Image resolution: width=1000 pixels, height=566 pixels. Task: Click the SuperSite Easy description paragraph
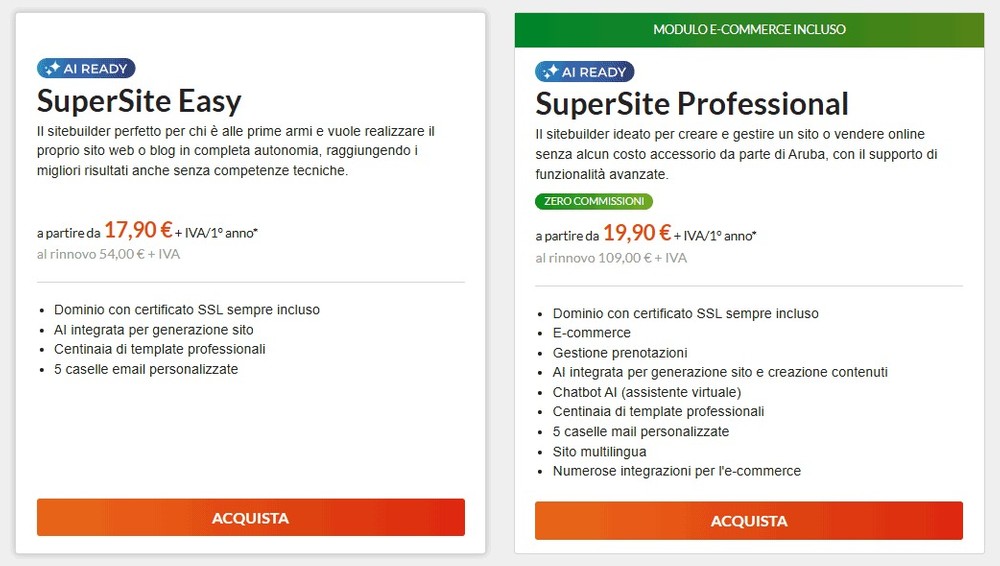236,151
